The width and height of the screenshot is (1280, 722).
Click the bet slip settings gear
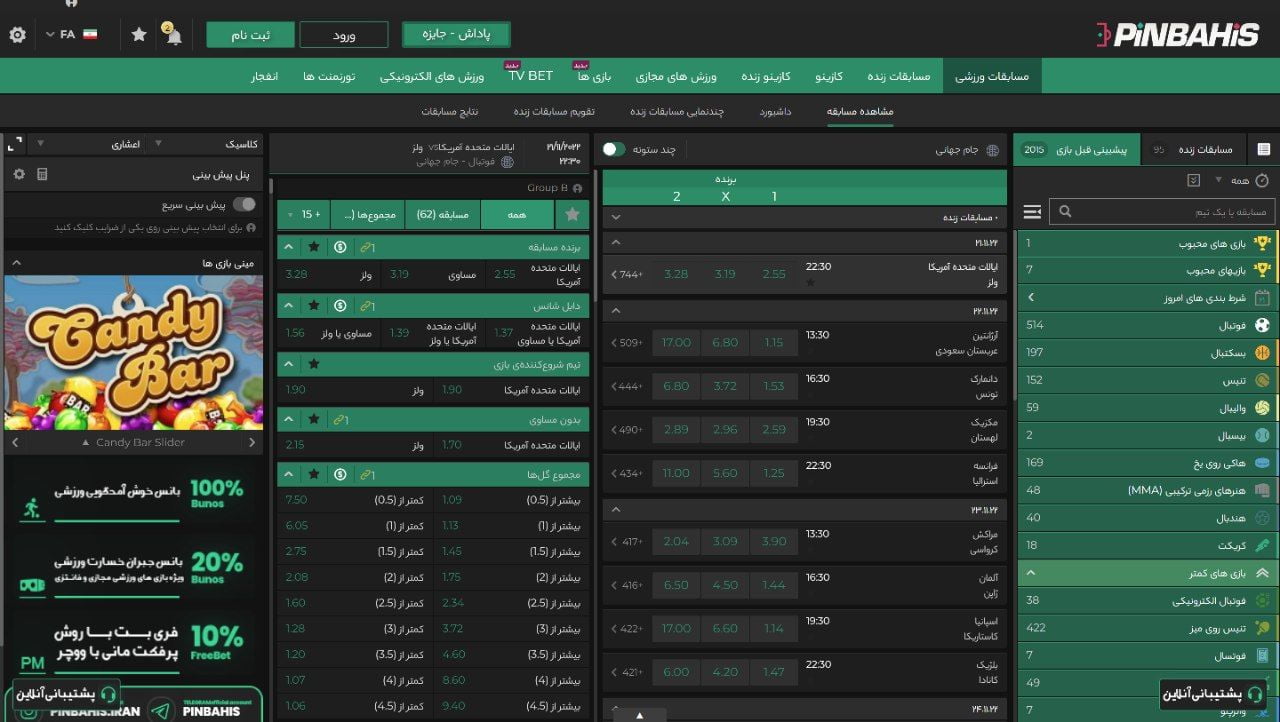(x=18, y=175)
